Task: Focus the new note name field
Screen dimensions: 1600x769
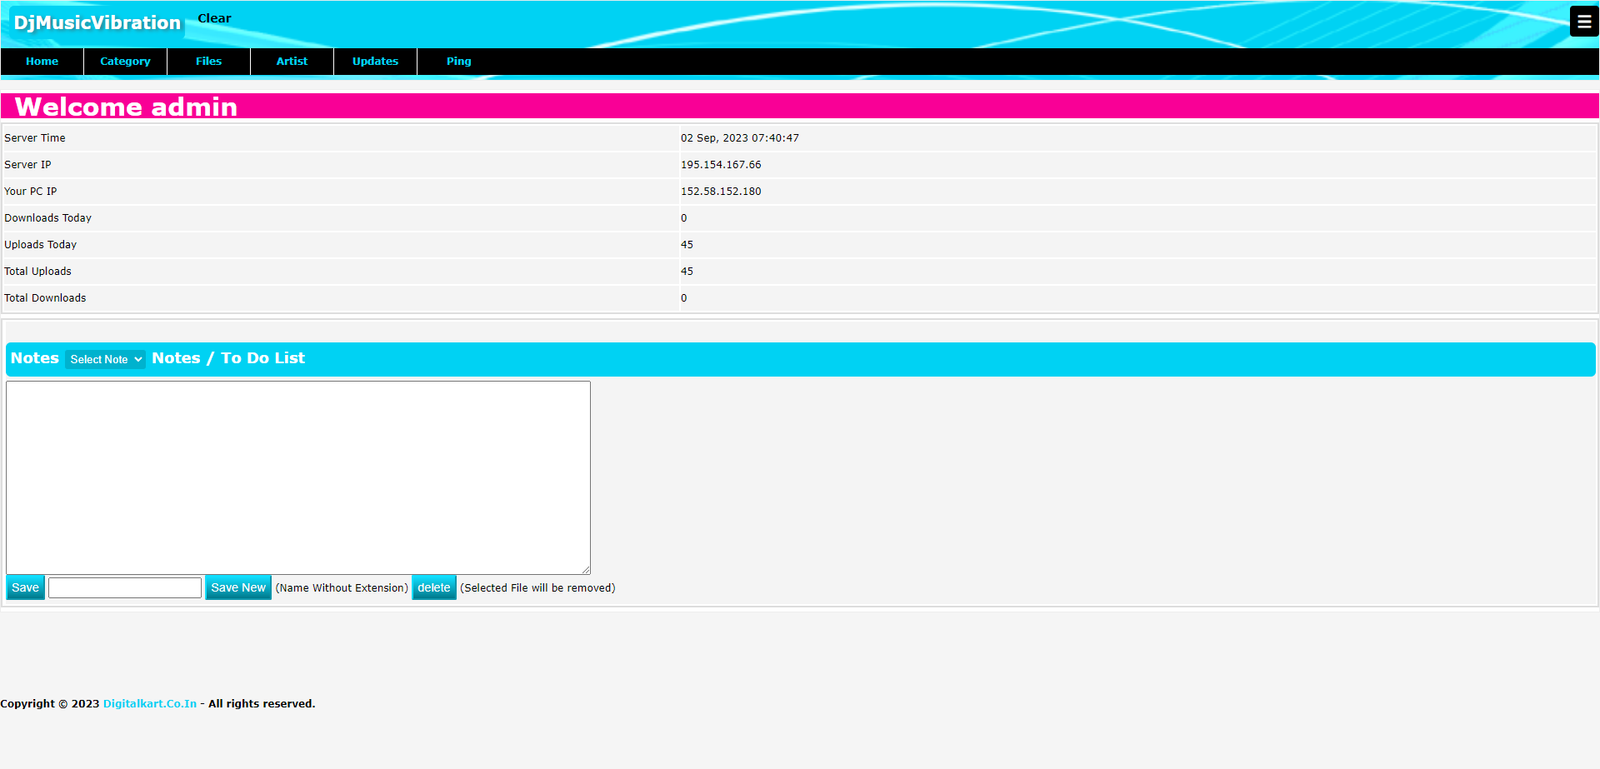Action: pos(125,588)
